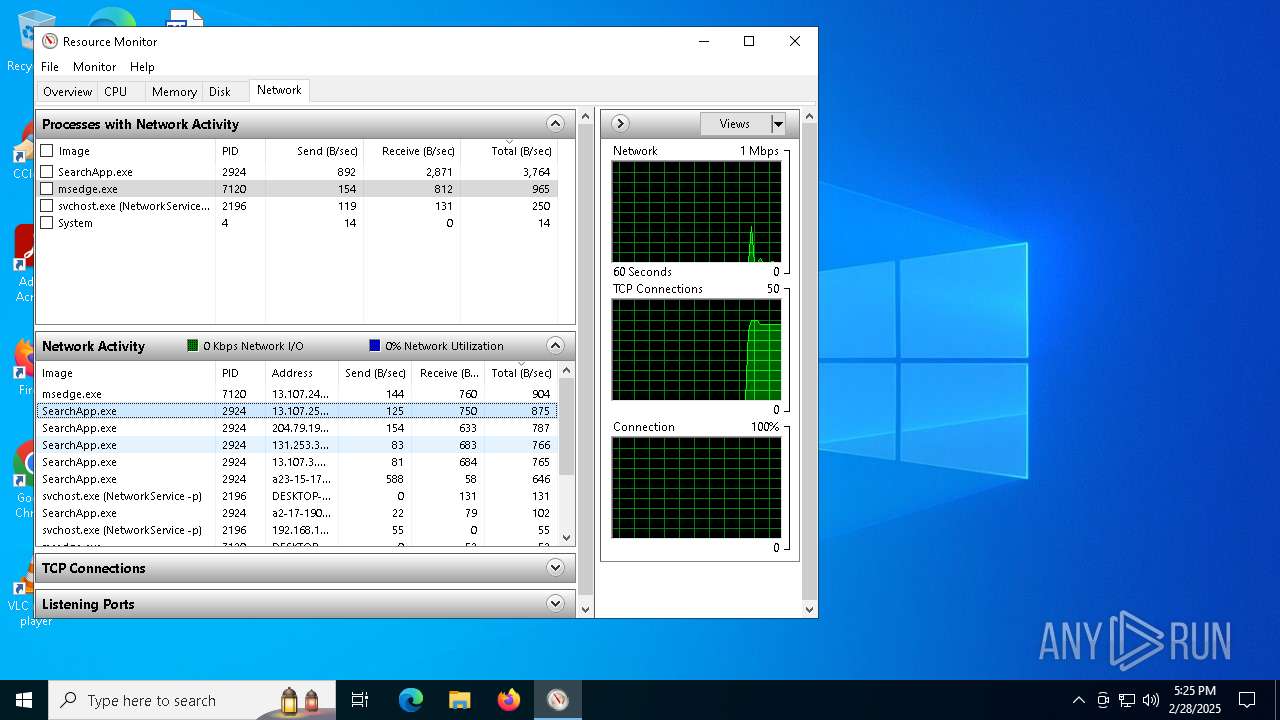This screenshot has width=1280, height=720.
Task: Click the graphs pane scrollbar down arrow
Action: (809, 609)
